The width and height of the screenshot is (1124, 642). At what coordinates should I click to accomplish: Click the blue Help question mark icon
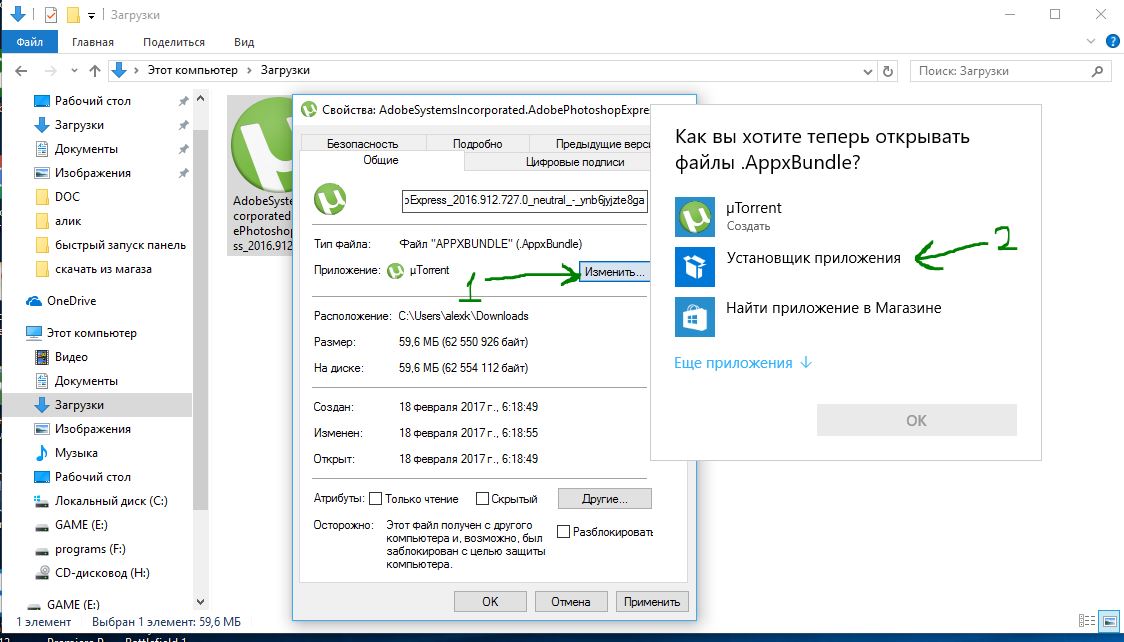[x=1113, y=42]
